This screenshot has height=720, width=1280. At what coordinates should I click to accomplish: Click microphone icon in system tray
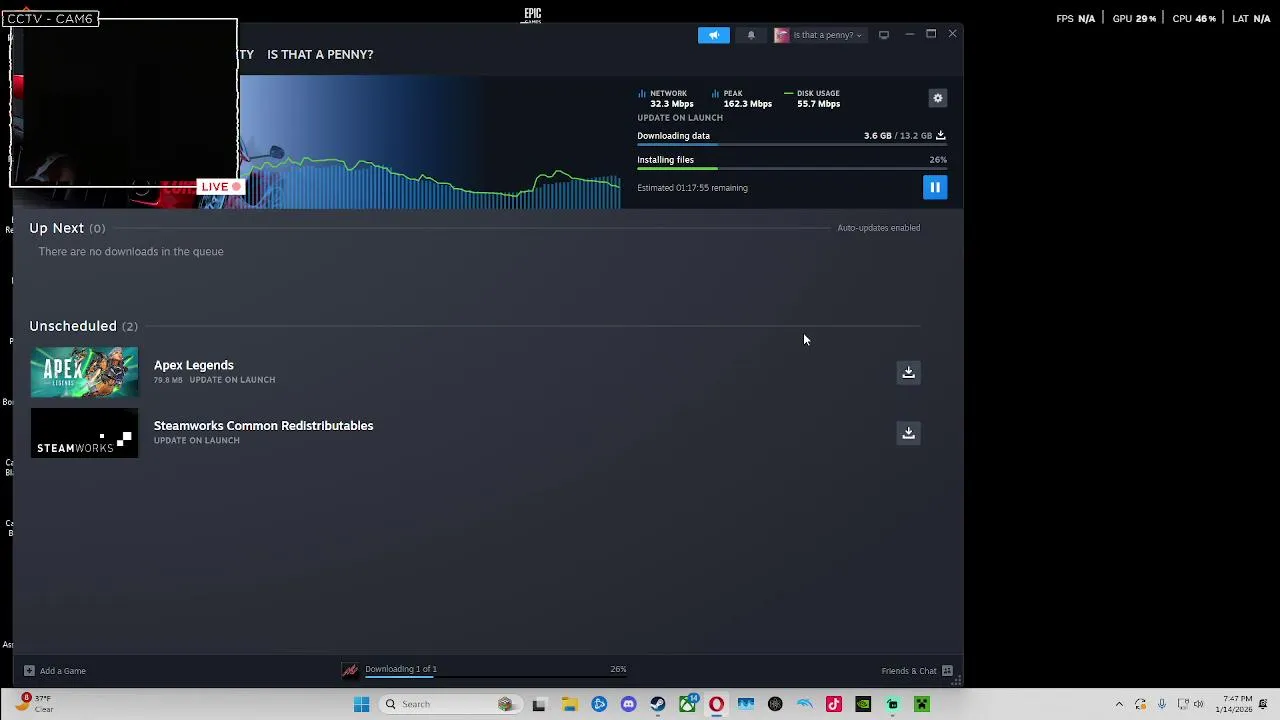tap(1161, 704)
